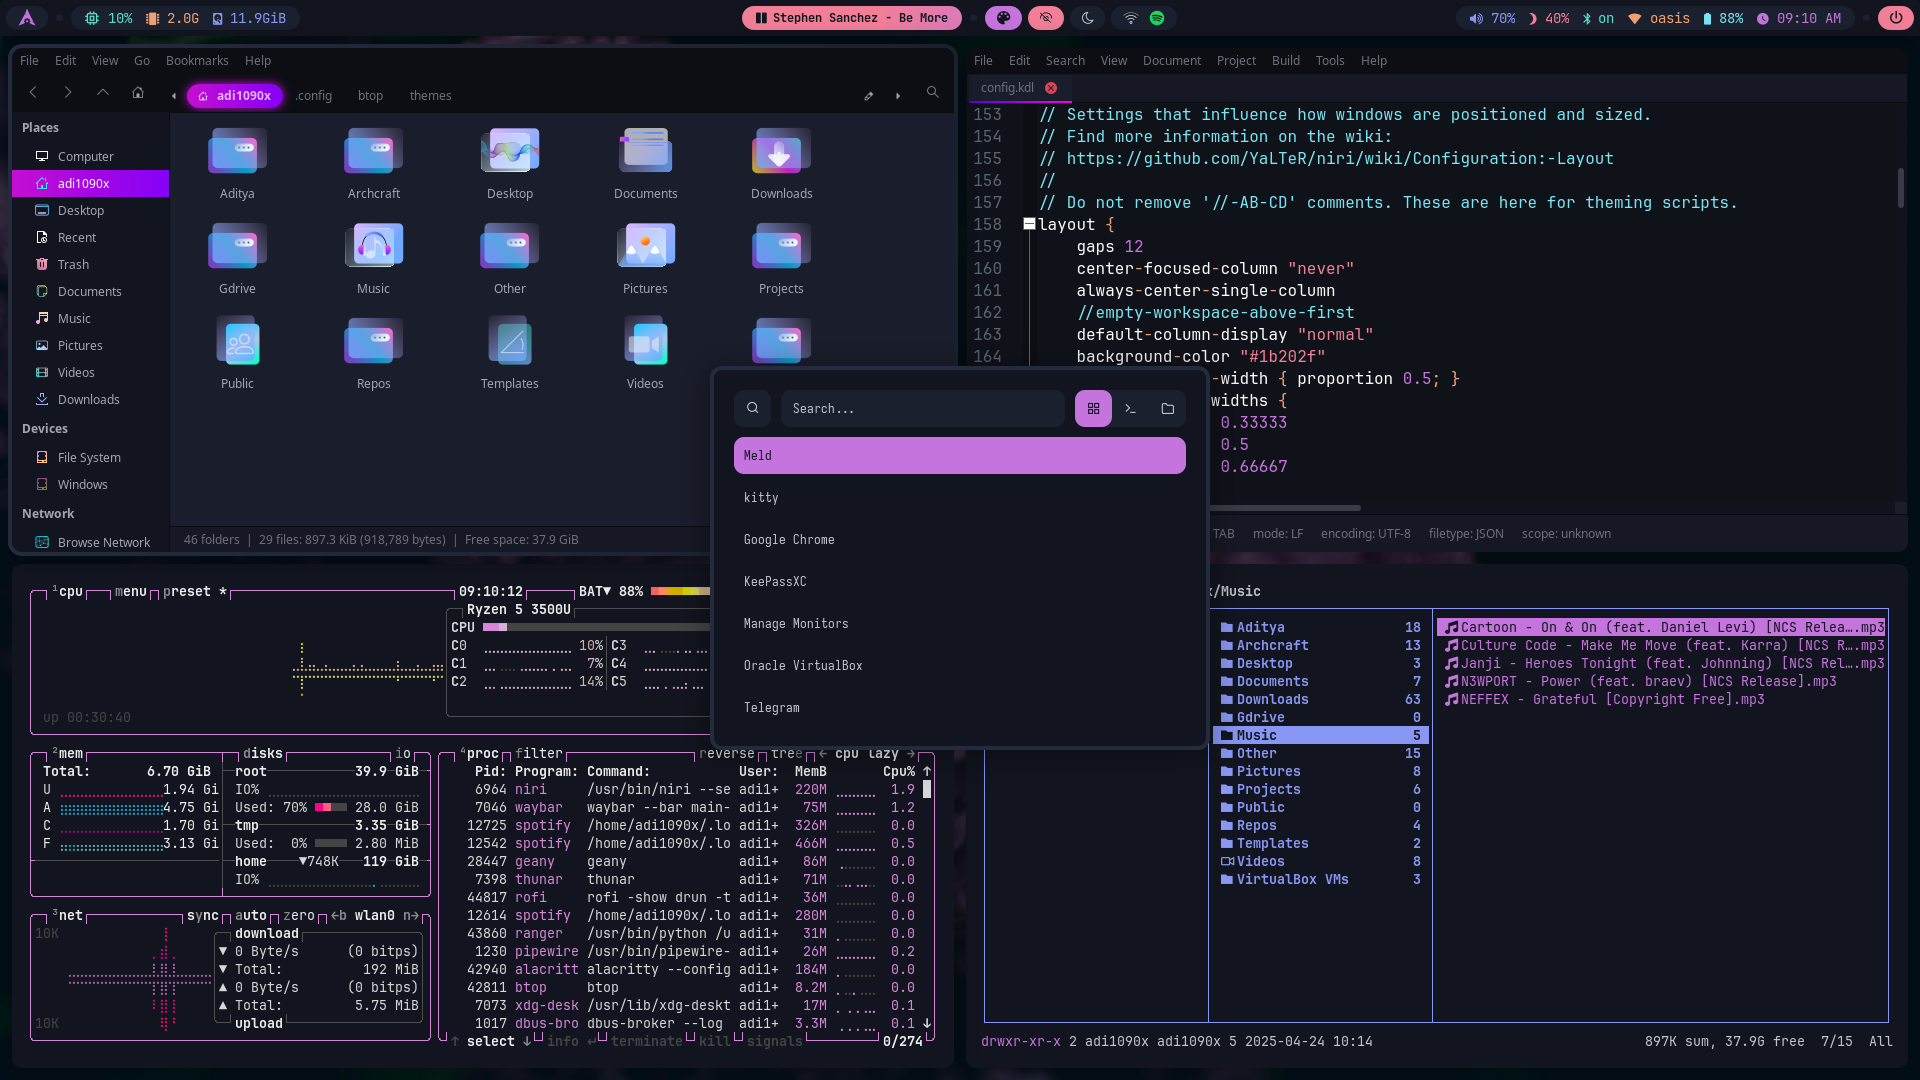Open the Build menu in Geany
The image size is (1920, 1080).
click(1285, 61)
